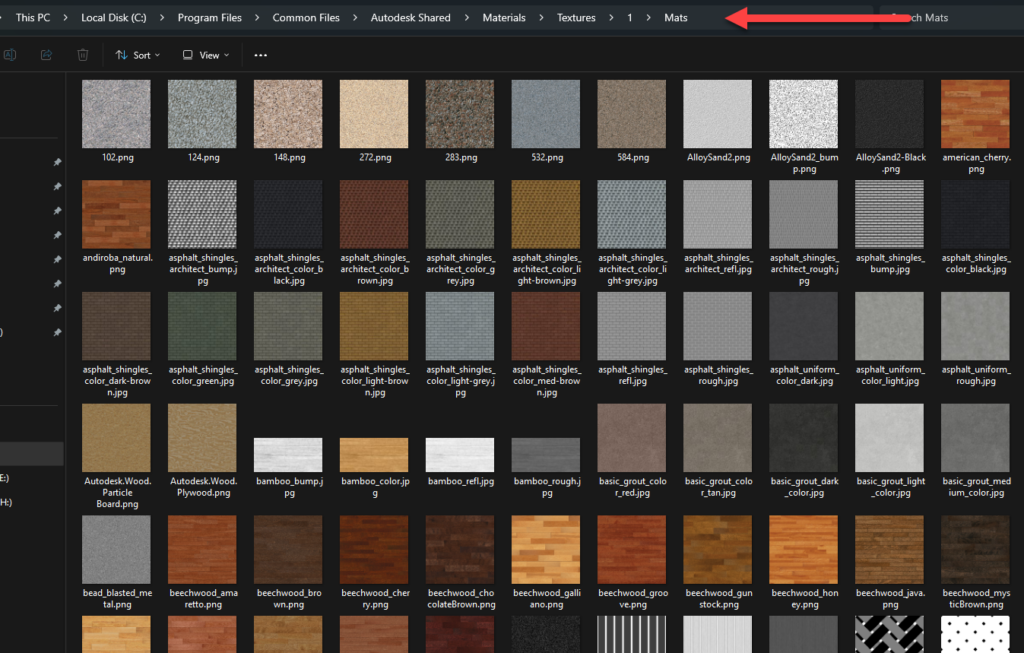Click the Search Mats box
The width and height of the screenshot is (1024, 653).
tap(950, 18)
